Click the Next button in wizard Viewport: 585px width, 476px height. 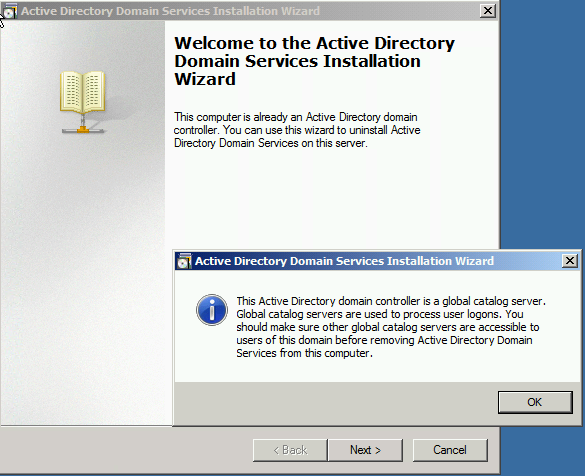(365, 450)
